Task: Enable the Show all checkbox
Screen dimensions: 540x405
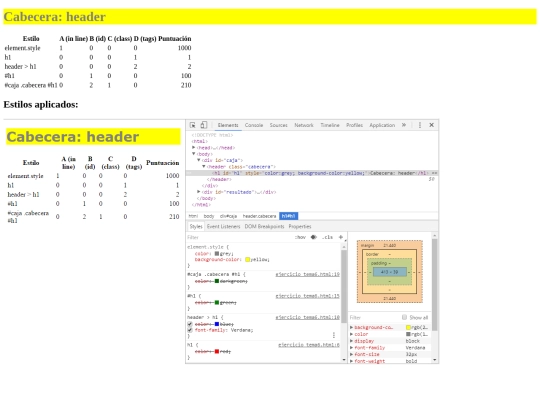Action: [404, 317]
